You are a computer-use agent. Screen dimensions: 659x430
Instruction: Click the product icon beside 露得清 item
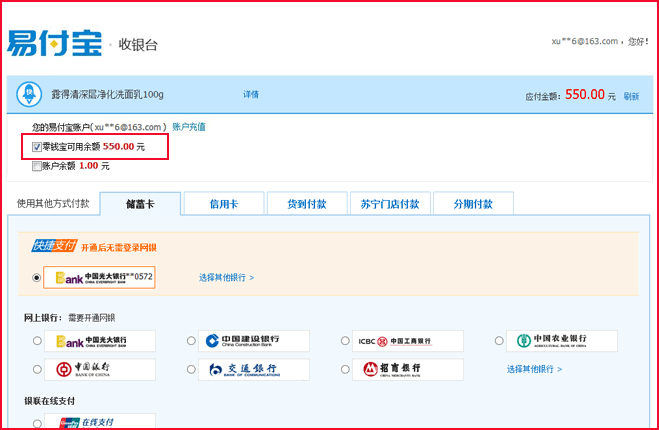(30, 94)
